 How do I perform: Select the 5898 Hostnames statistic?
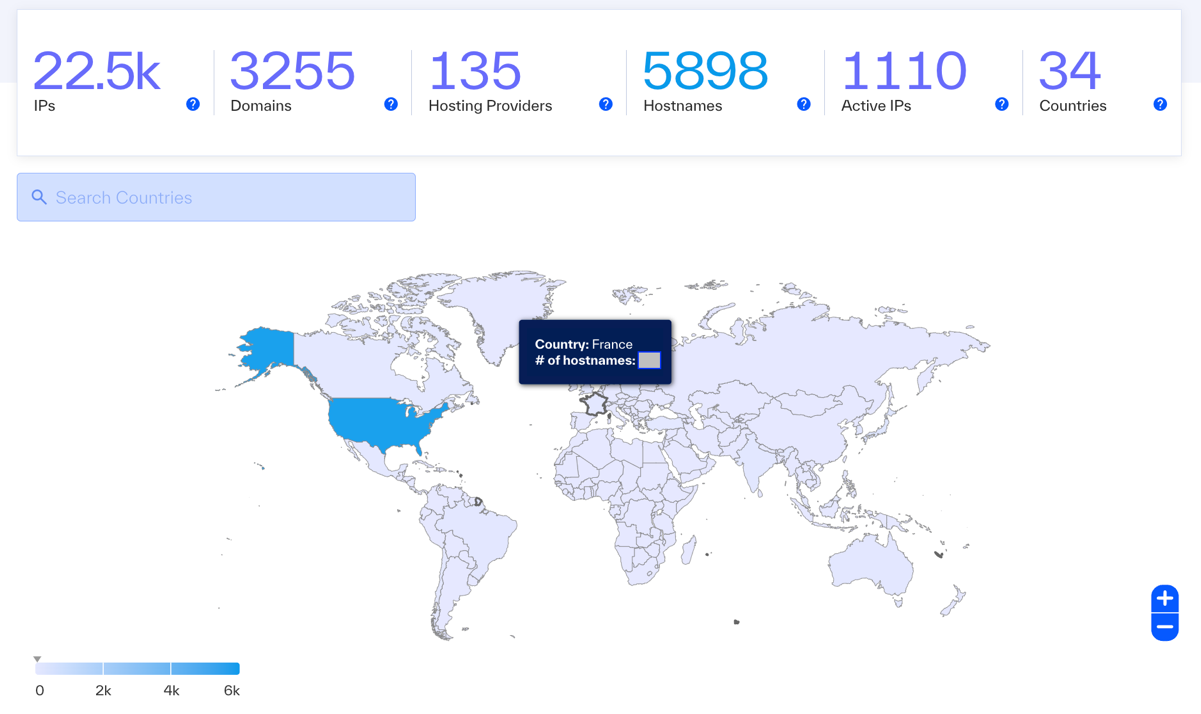706,82
